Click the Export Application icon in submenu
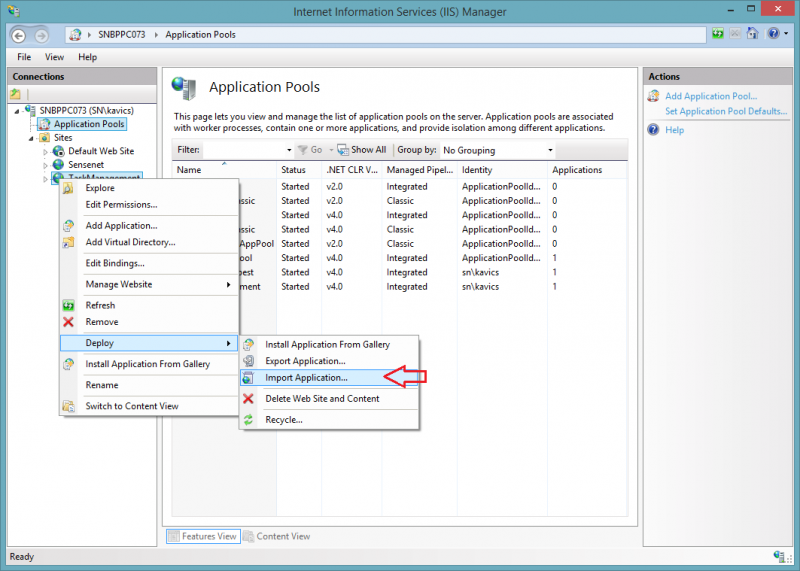Image resolution: width=800 pixels, height=571 pixels. [x=248, y=361]
